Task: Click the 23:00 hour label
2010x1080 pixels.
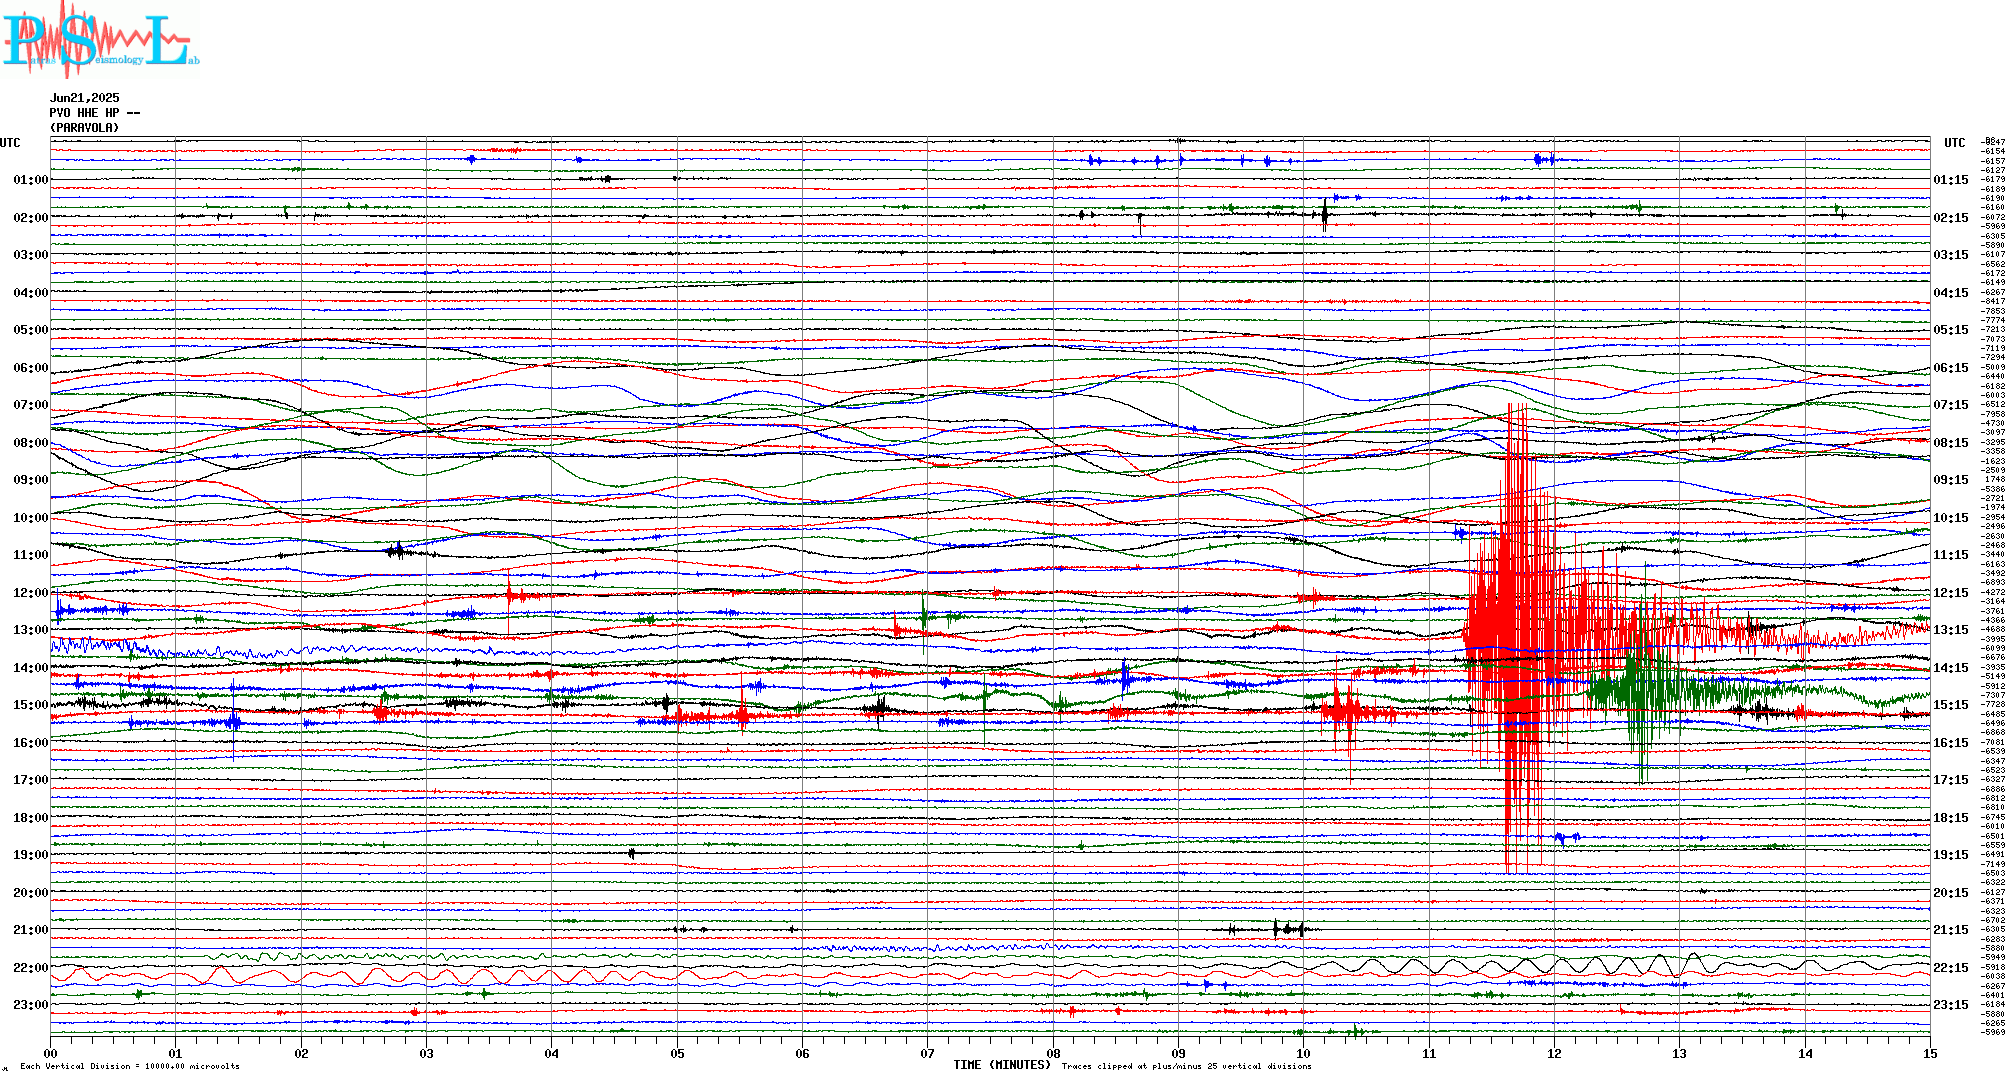Action: pos(31,1005)
